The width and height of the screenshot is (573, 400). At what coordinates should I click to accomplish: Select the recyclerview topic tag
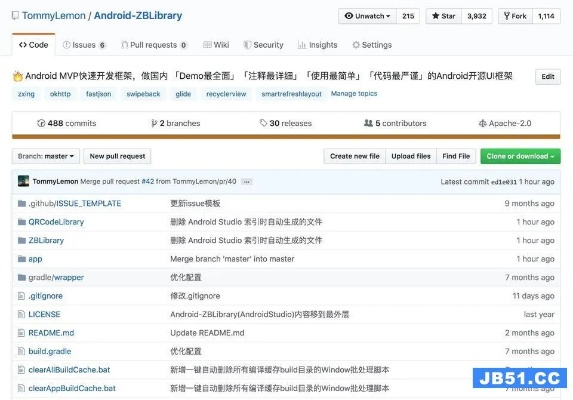pos(226,94)
